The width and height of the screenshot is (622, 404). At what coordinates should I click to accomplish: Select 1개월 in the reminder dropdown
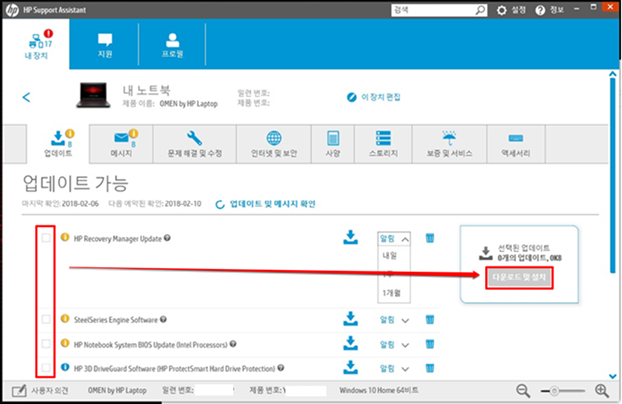[x=392, y=293]
